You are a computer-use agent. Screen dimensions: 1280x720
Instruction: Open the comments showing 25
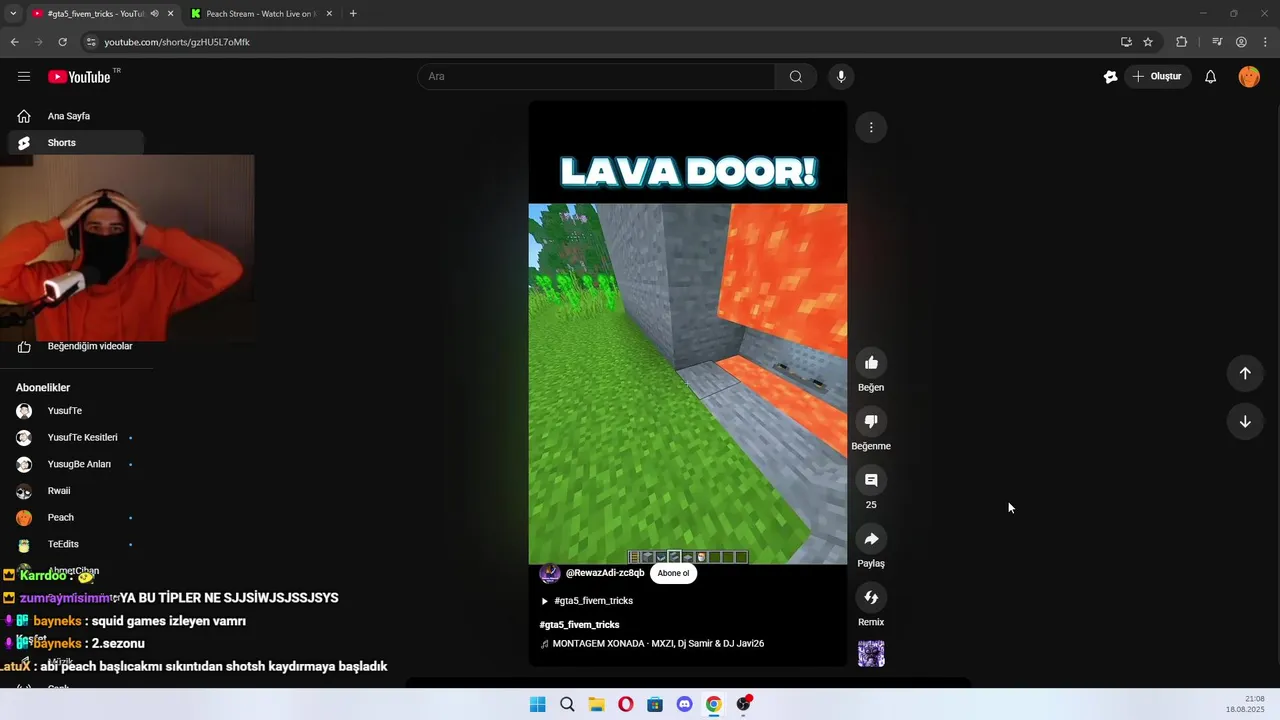(871, 480)
